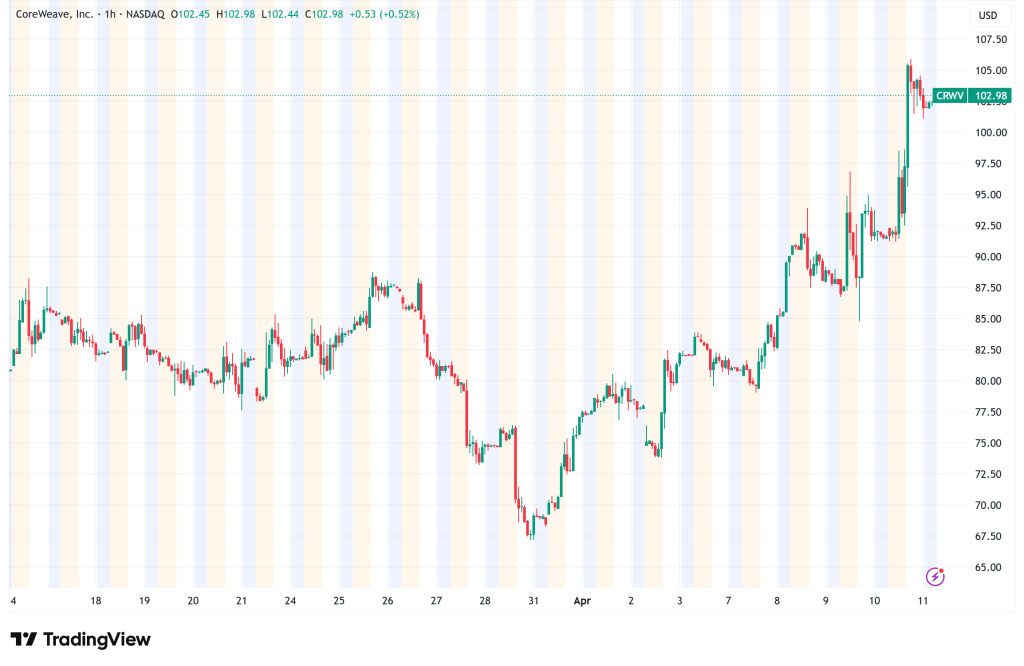Click the NASDAQ exchange label
The height and width of the screenshot is (666, 1024).
(146, 15)
